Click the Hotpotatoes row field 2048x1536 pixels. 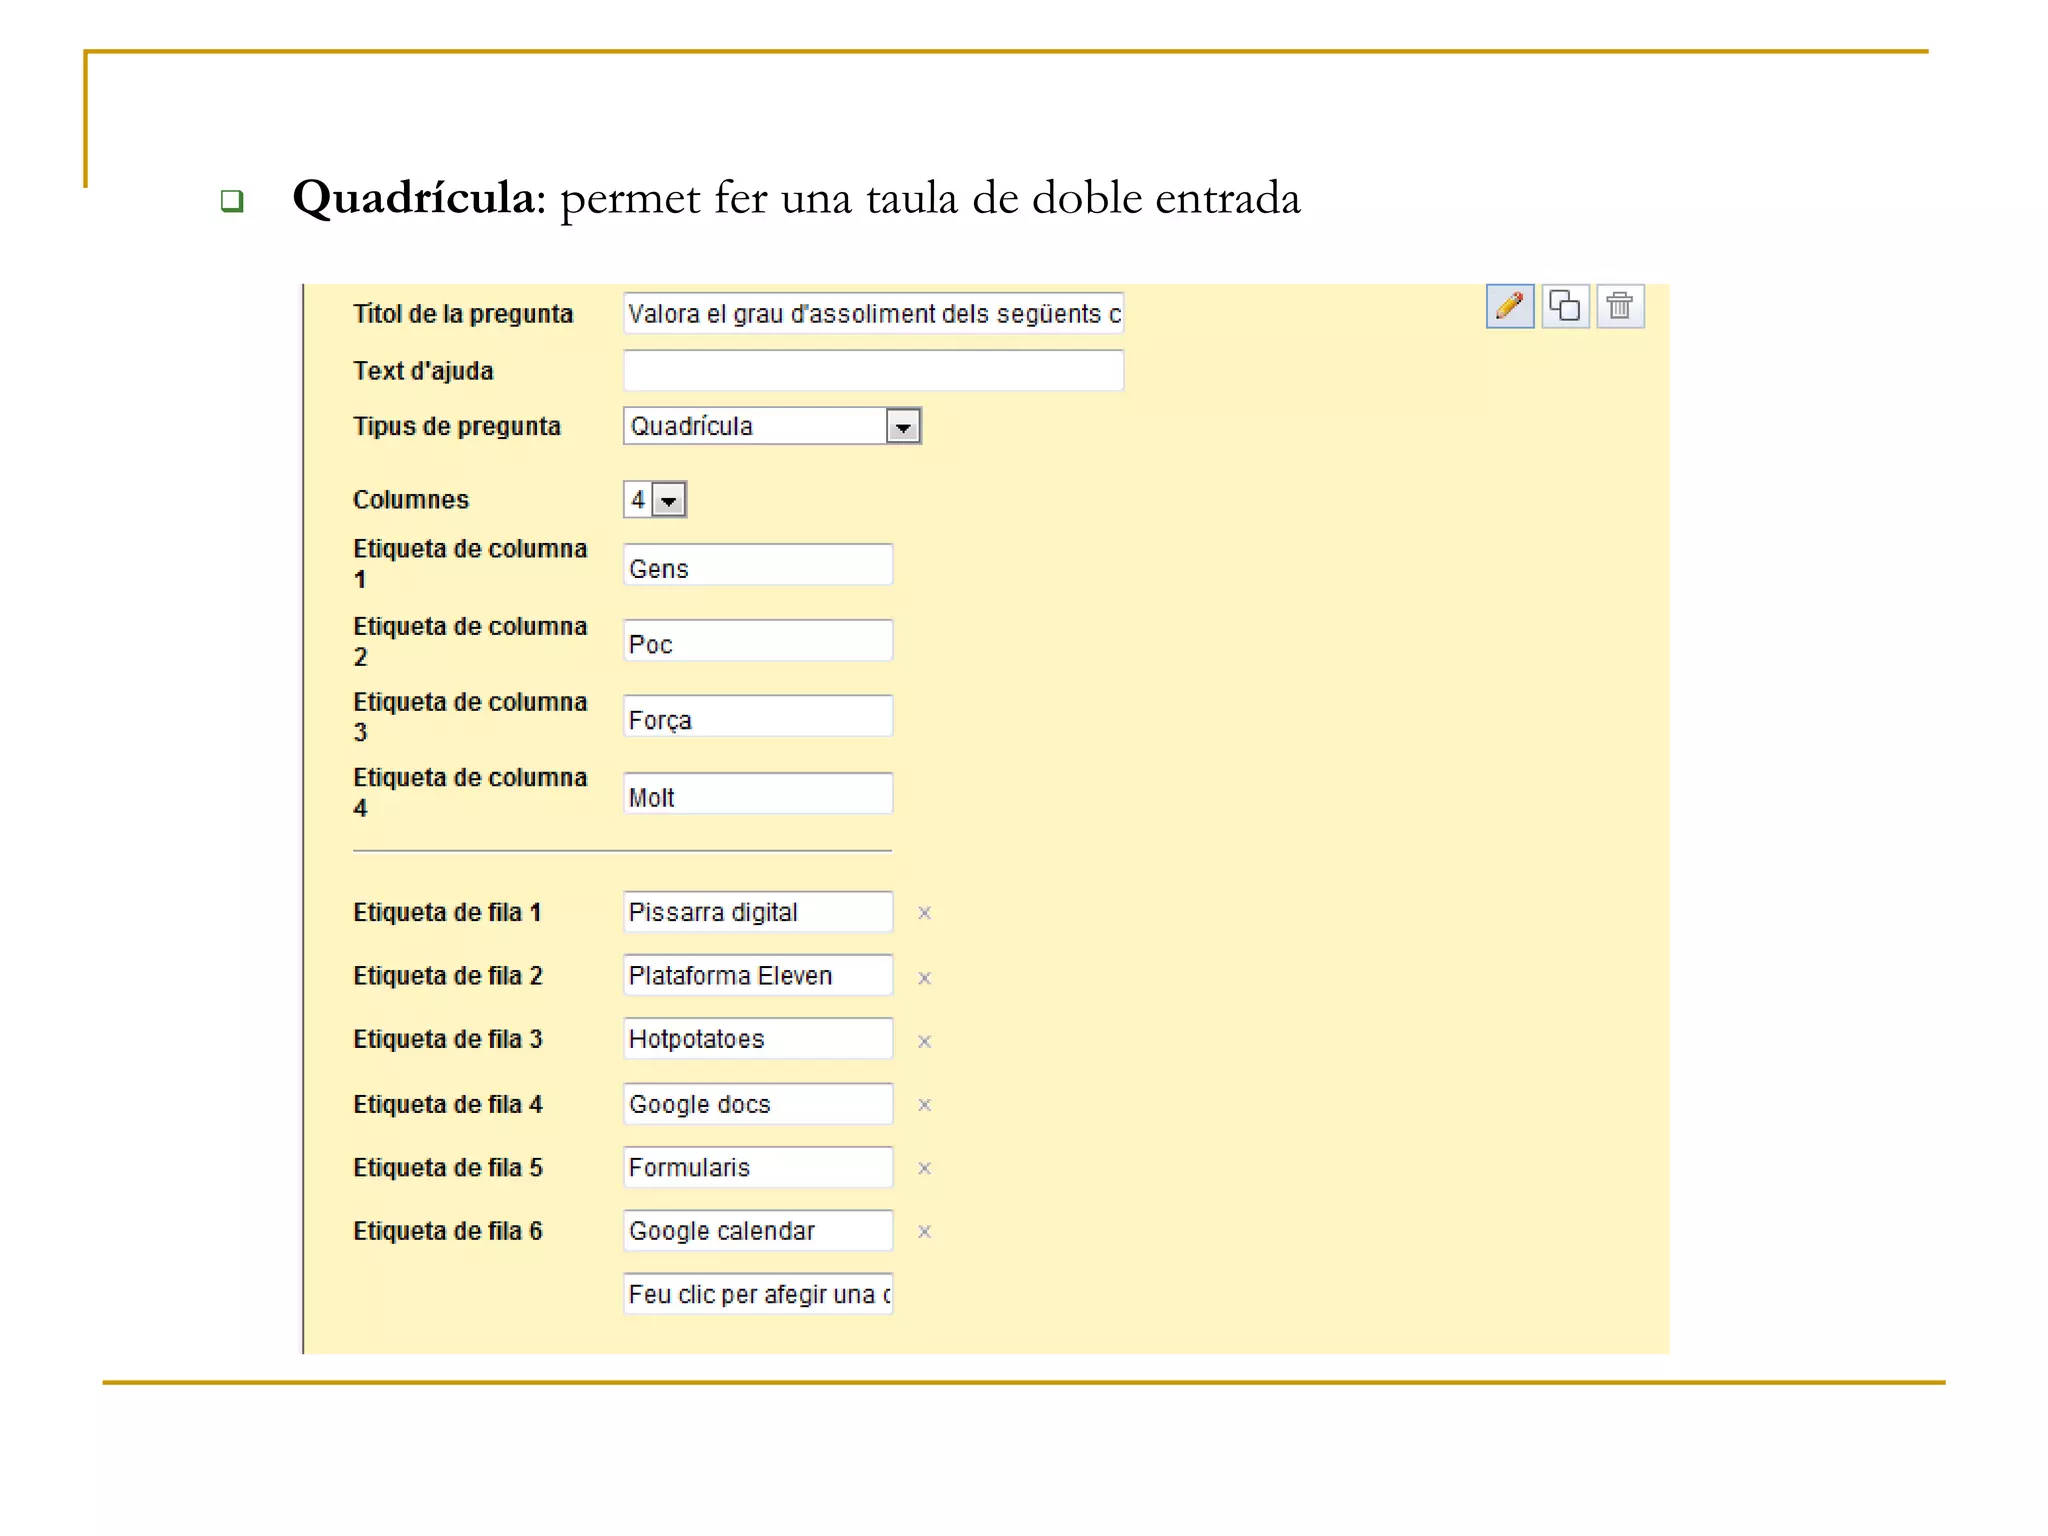757,1039
